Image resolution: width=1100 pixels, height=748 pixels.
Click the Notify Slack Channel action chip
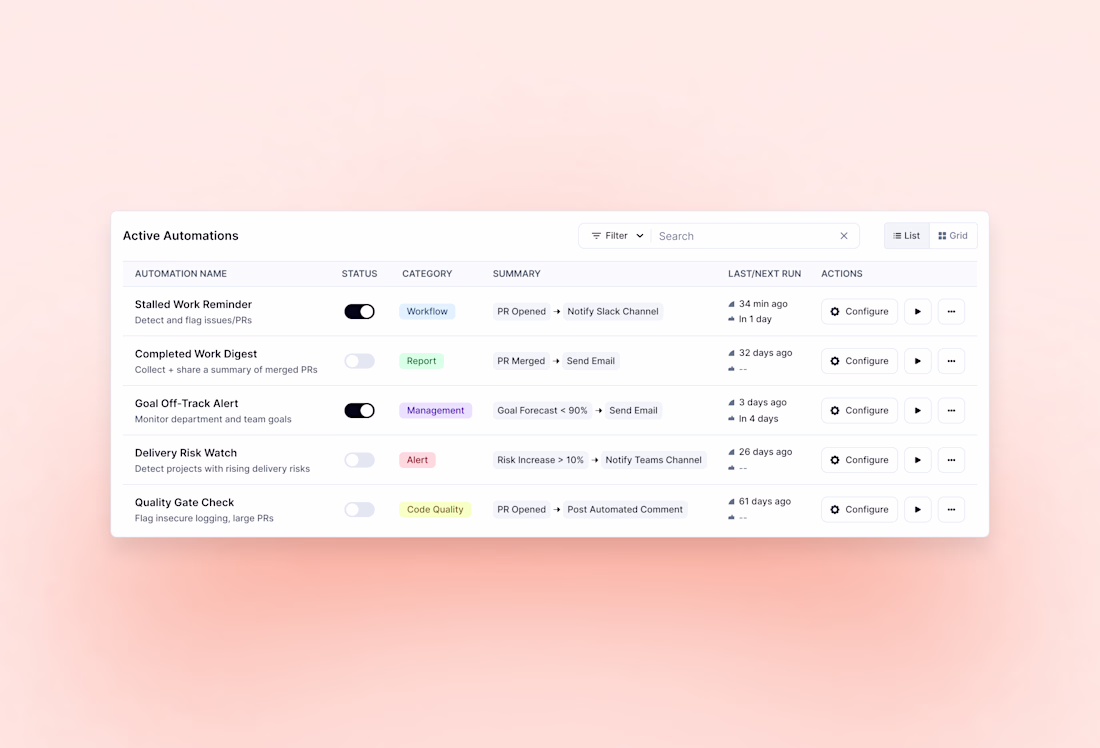point(613,312)
